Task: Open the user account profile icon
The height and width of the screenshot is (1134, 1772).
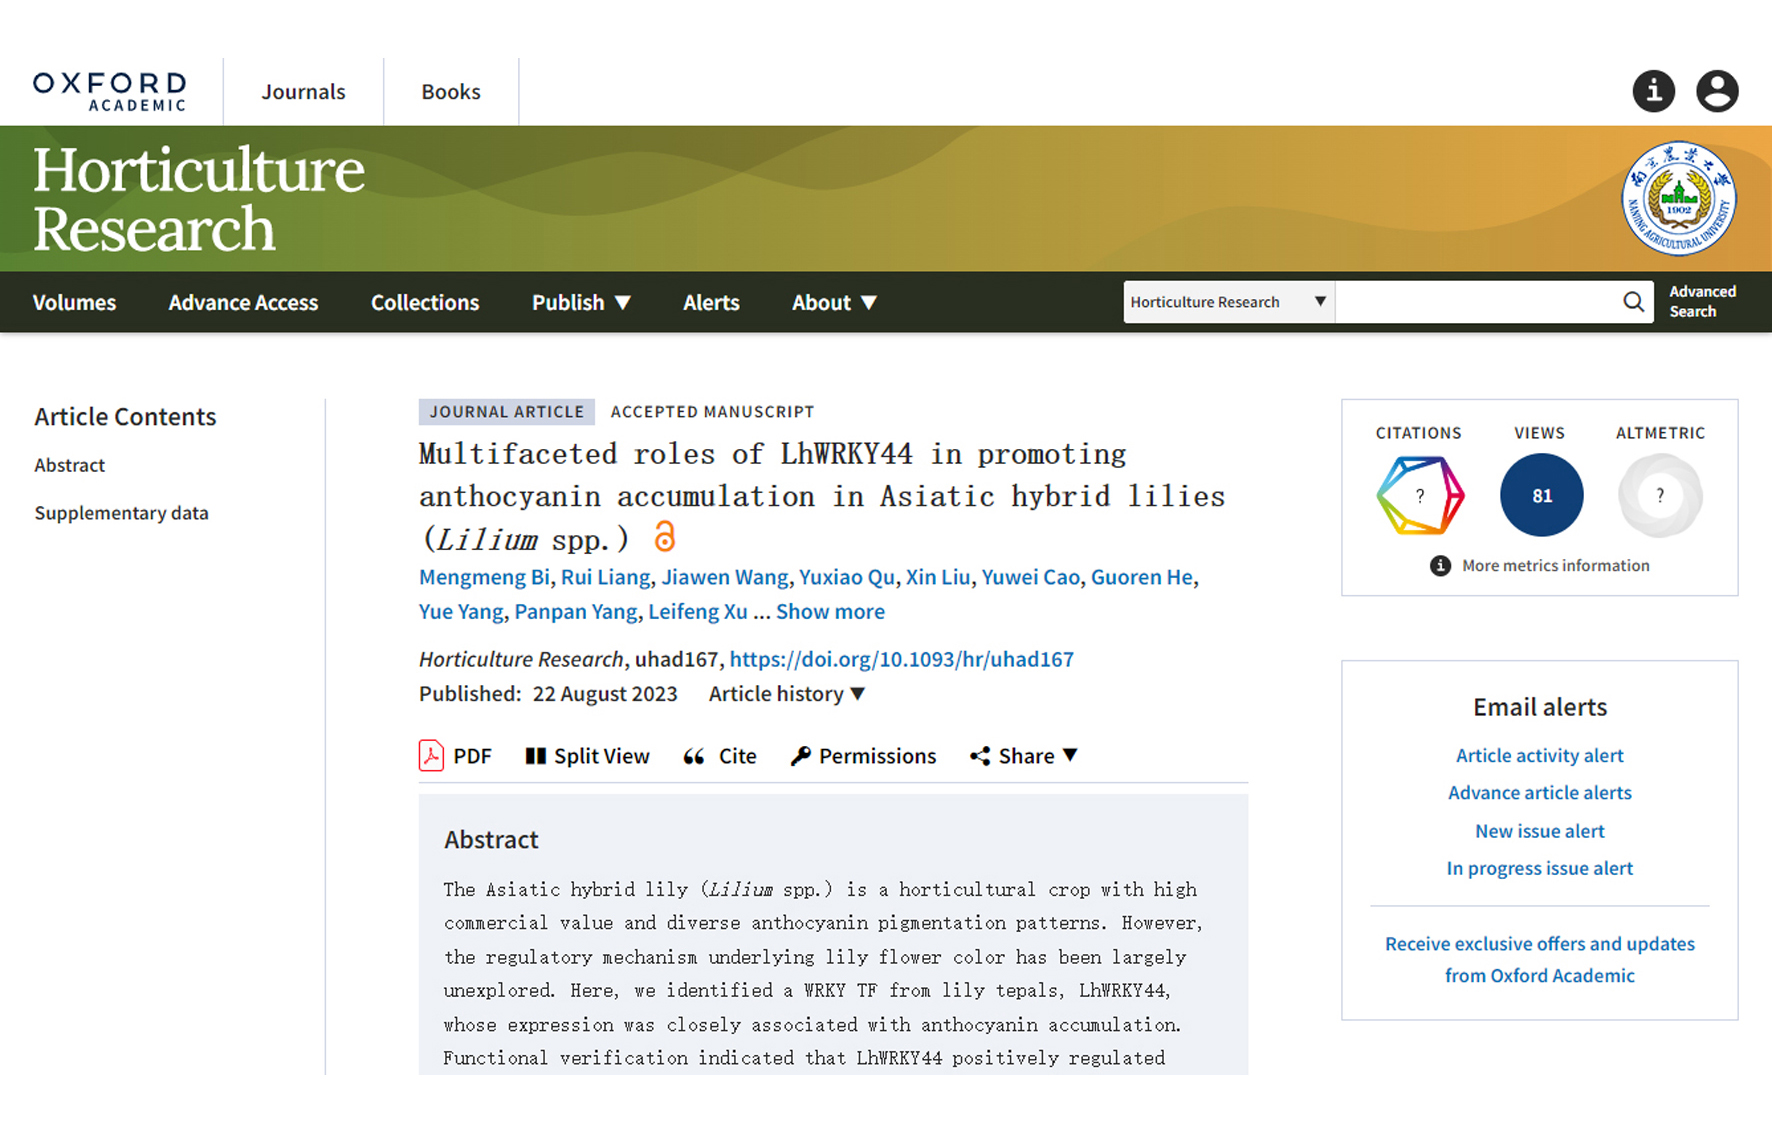Action: click(x=1717, y=91)
